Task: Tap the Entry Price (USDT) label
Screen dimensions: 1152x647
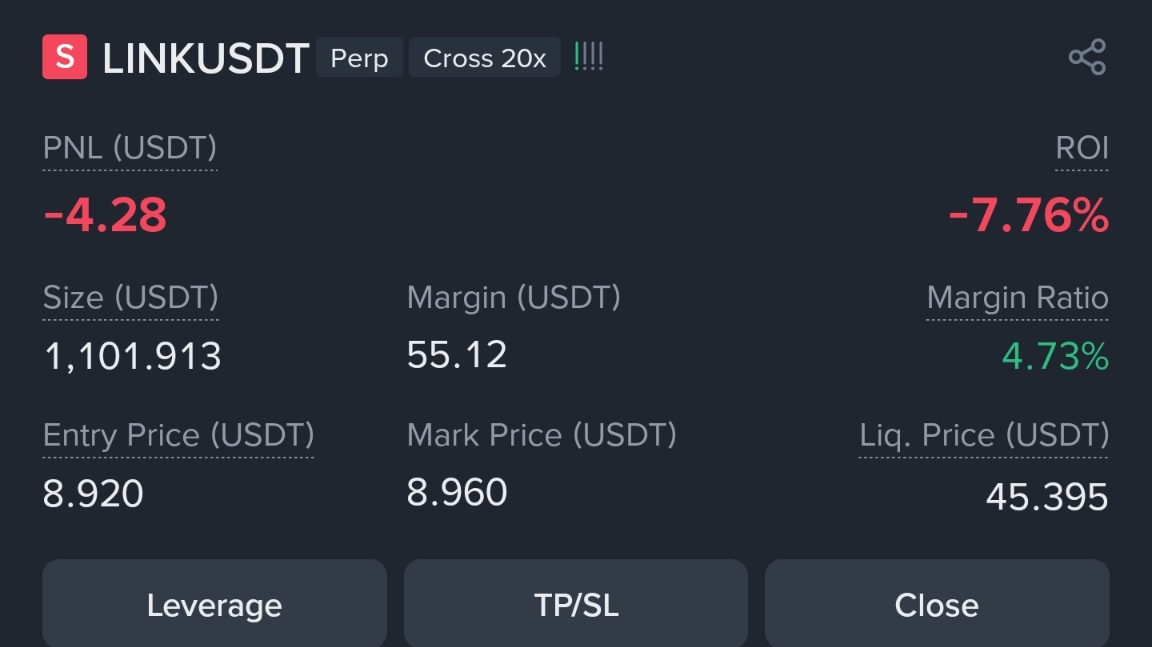Action: pos(179,435)
